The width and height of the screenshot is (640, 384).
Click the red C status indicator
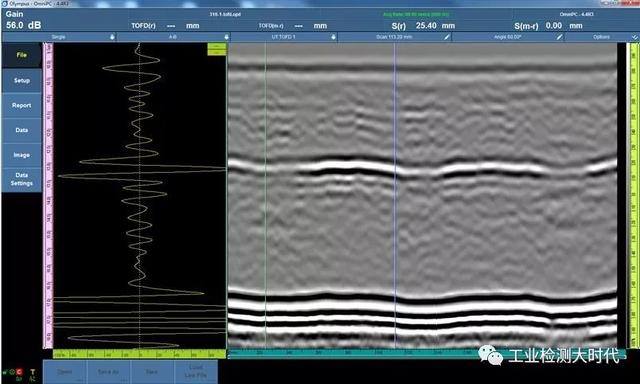(19, 372)
